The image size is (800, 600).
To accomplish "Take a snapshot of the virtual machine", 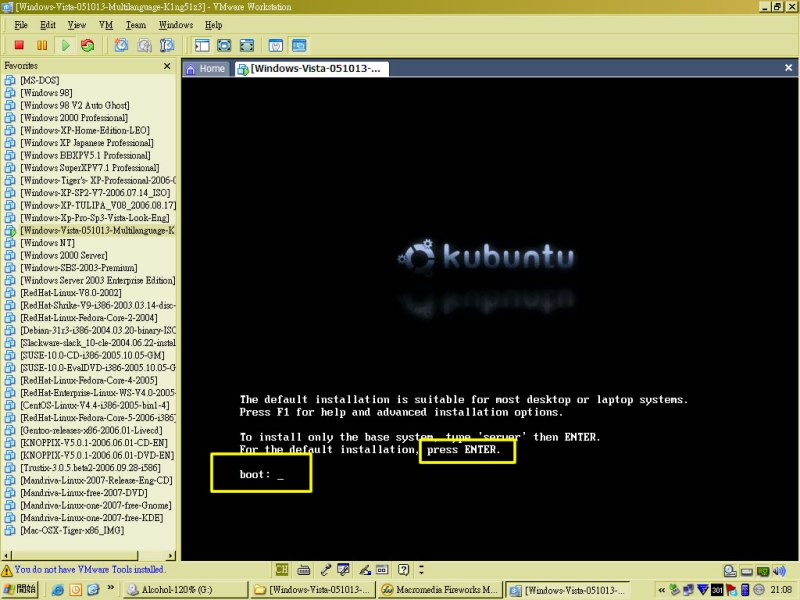I will [121, 45].
